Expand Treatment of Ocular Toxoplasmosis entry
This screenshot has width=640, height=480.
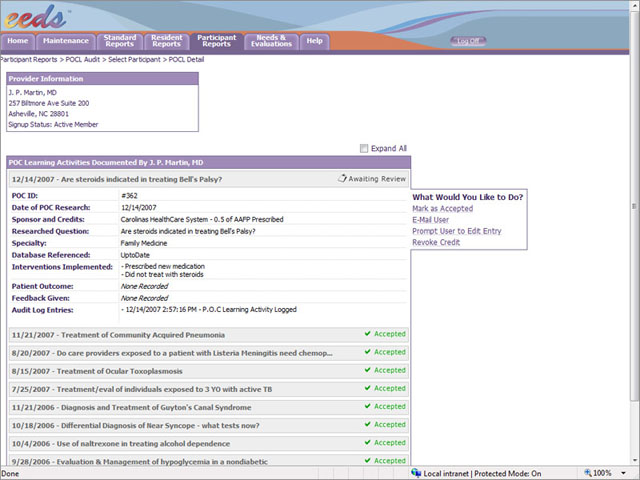point(209,371)
